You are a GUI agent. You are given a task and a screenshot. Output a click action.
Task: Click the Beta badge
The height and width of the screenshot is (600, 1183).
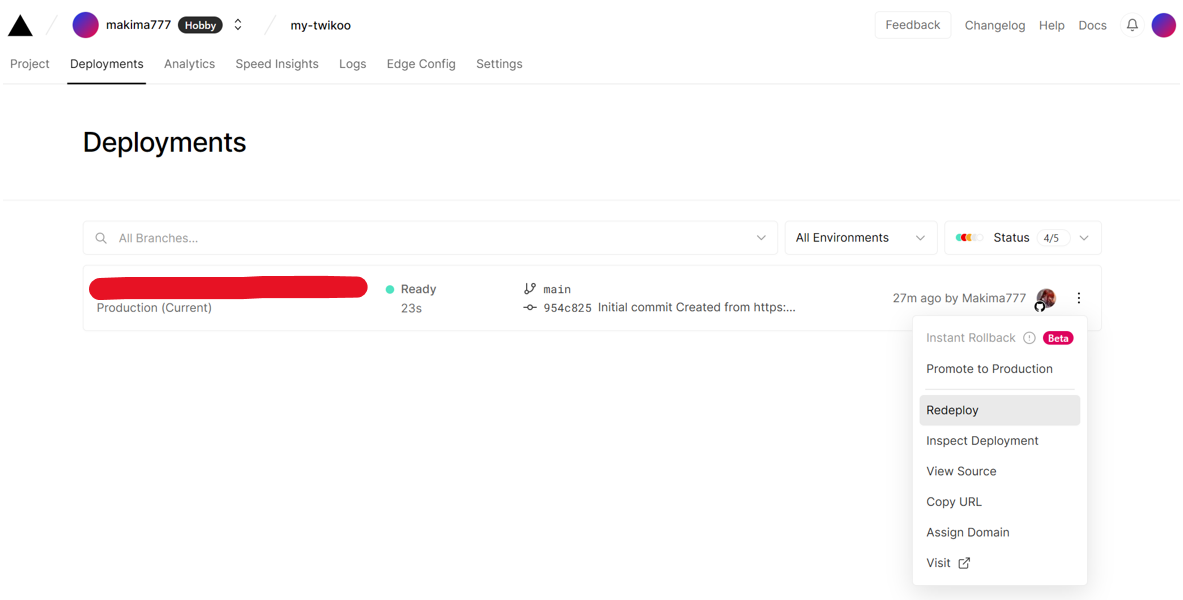[1058, 338]
